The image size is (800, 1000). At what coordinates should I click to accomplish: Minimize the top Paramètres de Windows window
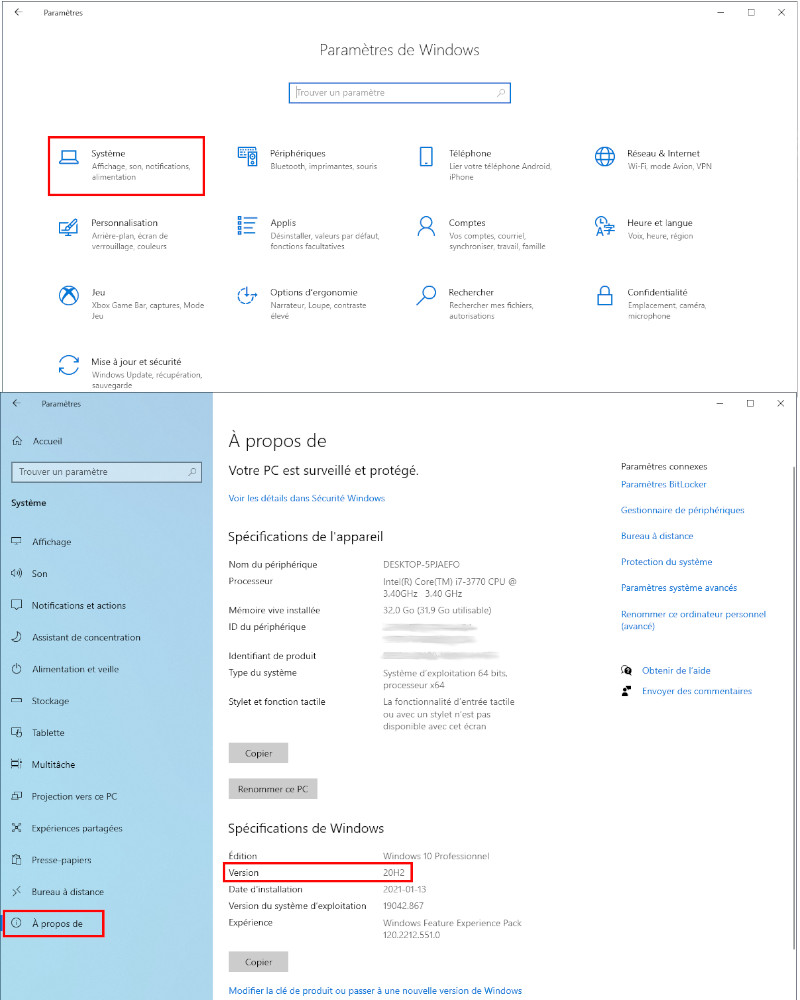click(x=721, y=12)
